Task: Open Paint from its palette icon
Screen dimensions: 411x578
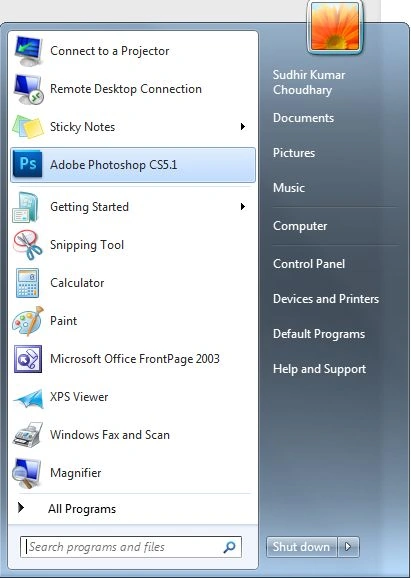Action: click(28, 321)
